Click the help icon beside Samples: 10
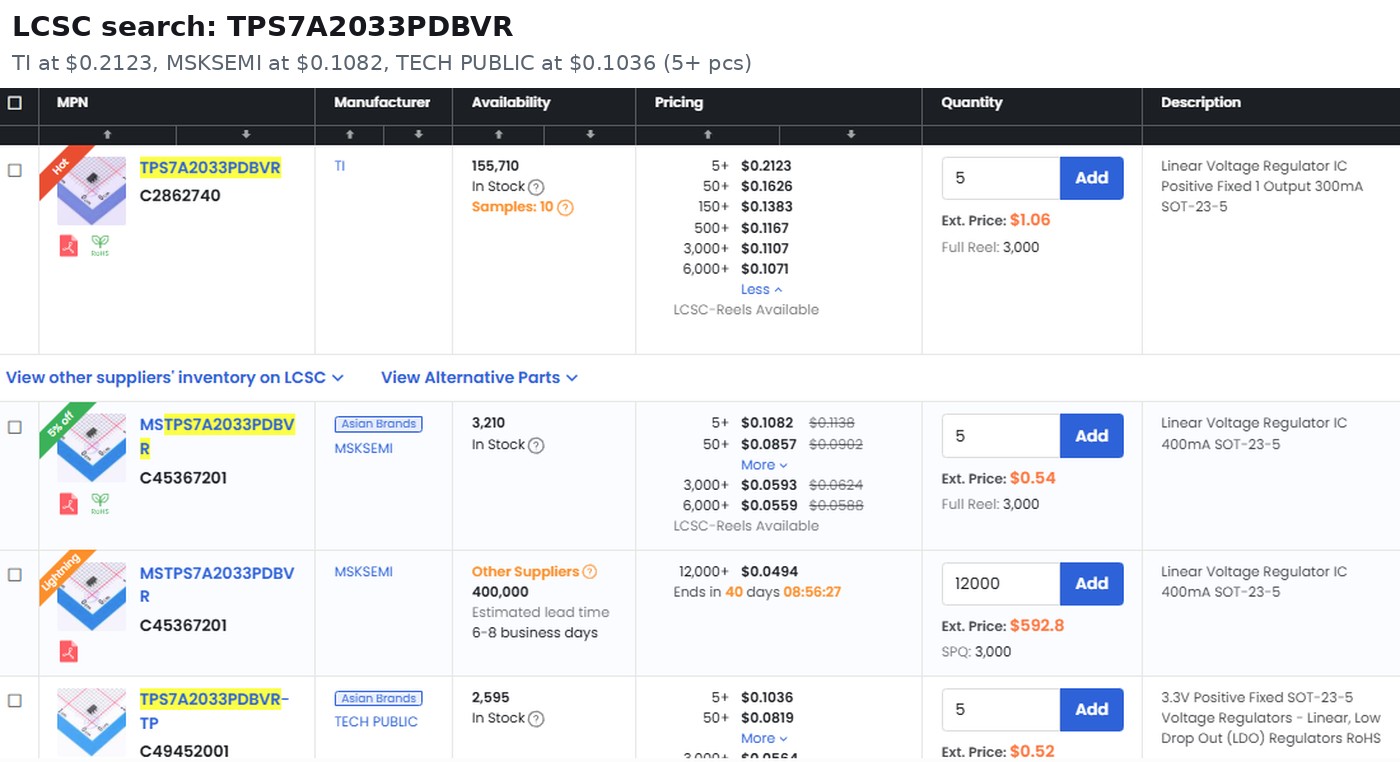1400x762 pixels. (565, 208)
